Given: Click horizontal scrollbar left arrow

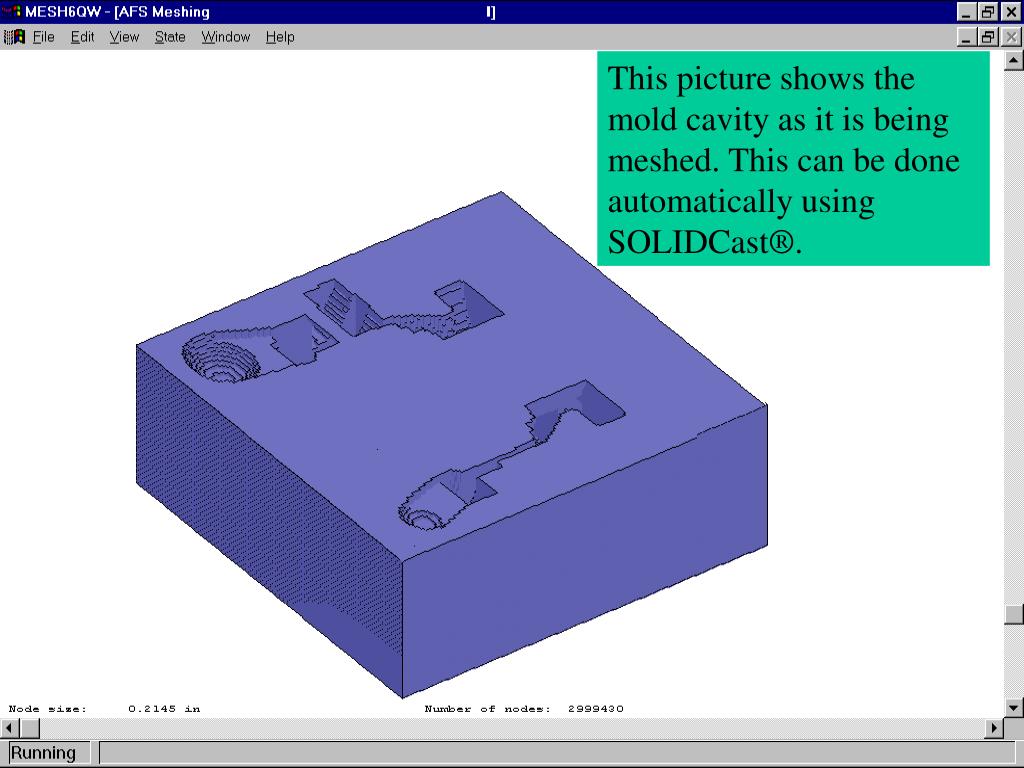Looking at the screenshot, I should point(10,728).
